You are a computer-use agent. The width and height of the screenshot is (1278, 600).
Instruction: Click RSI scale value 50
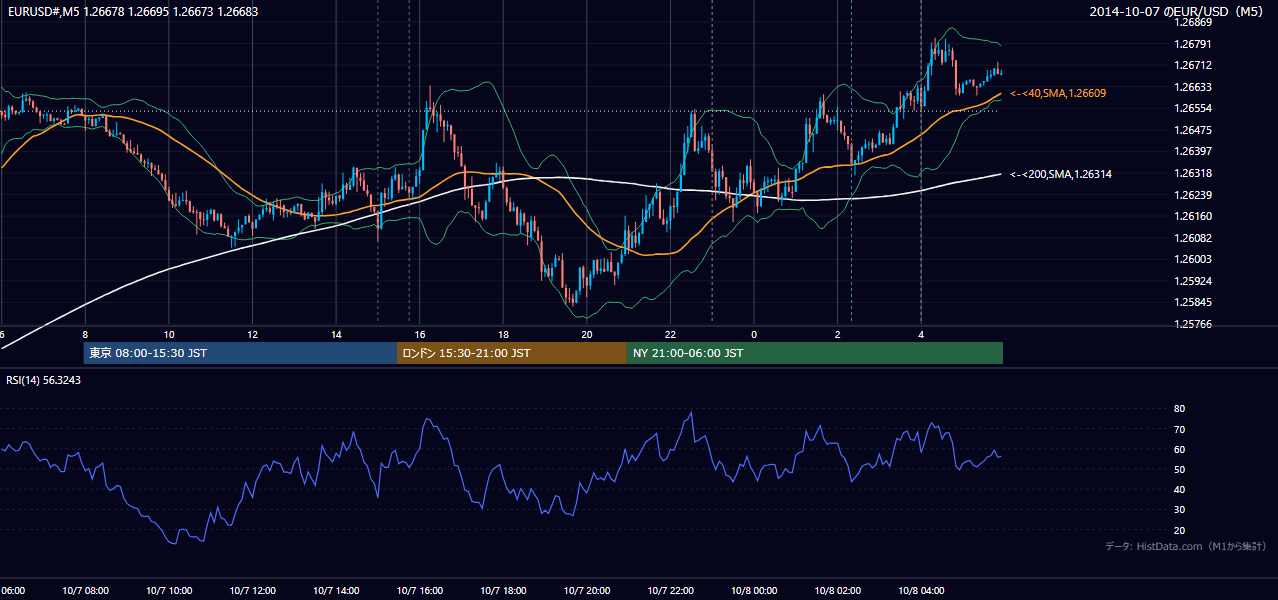click(1179, 469)
